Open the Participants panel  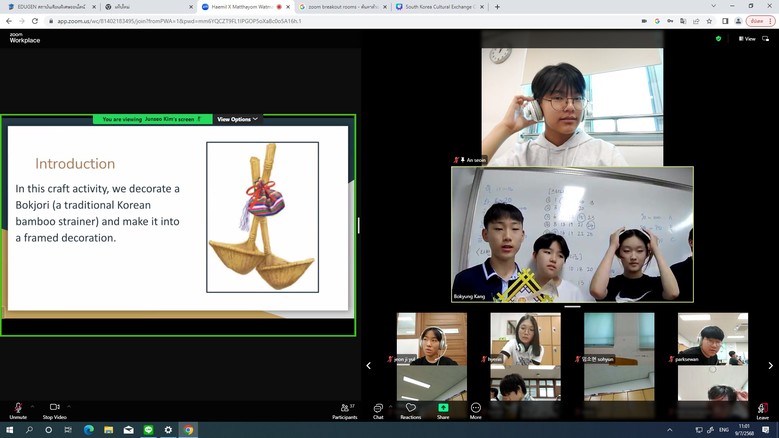point(344,408)
